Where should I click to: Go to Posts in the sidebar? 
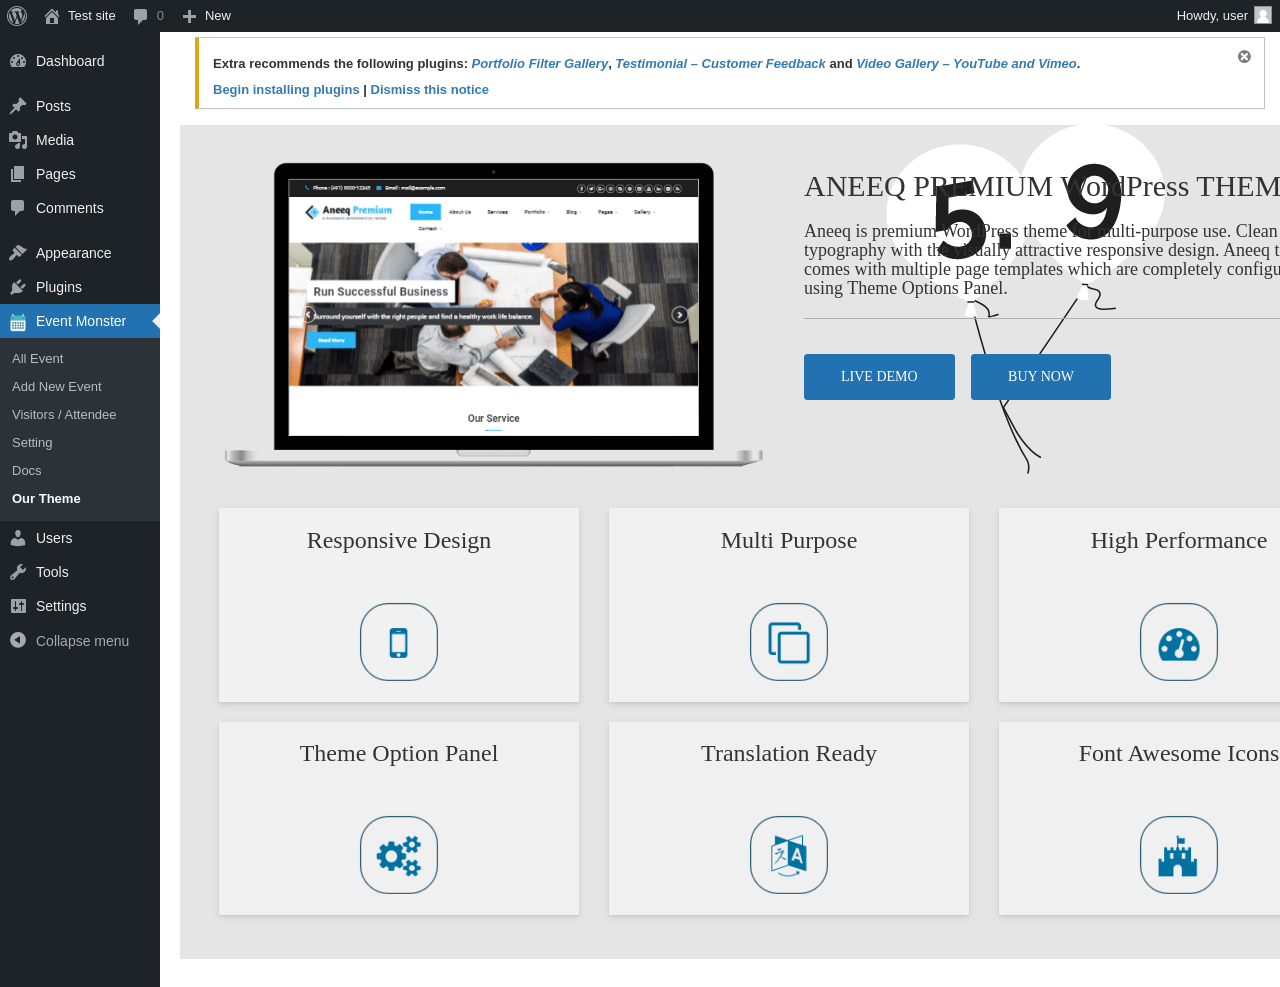click(80, 106)
